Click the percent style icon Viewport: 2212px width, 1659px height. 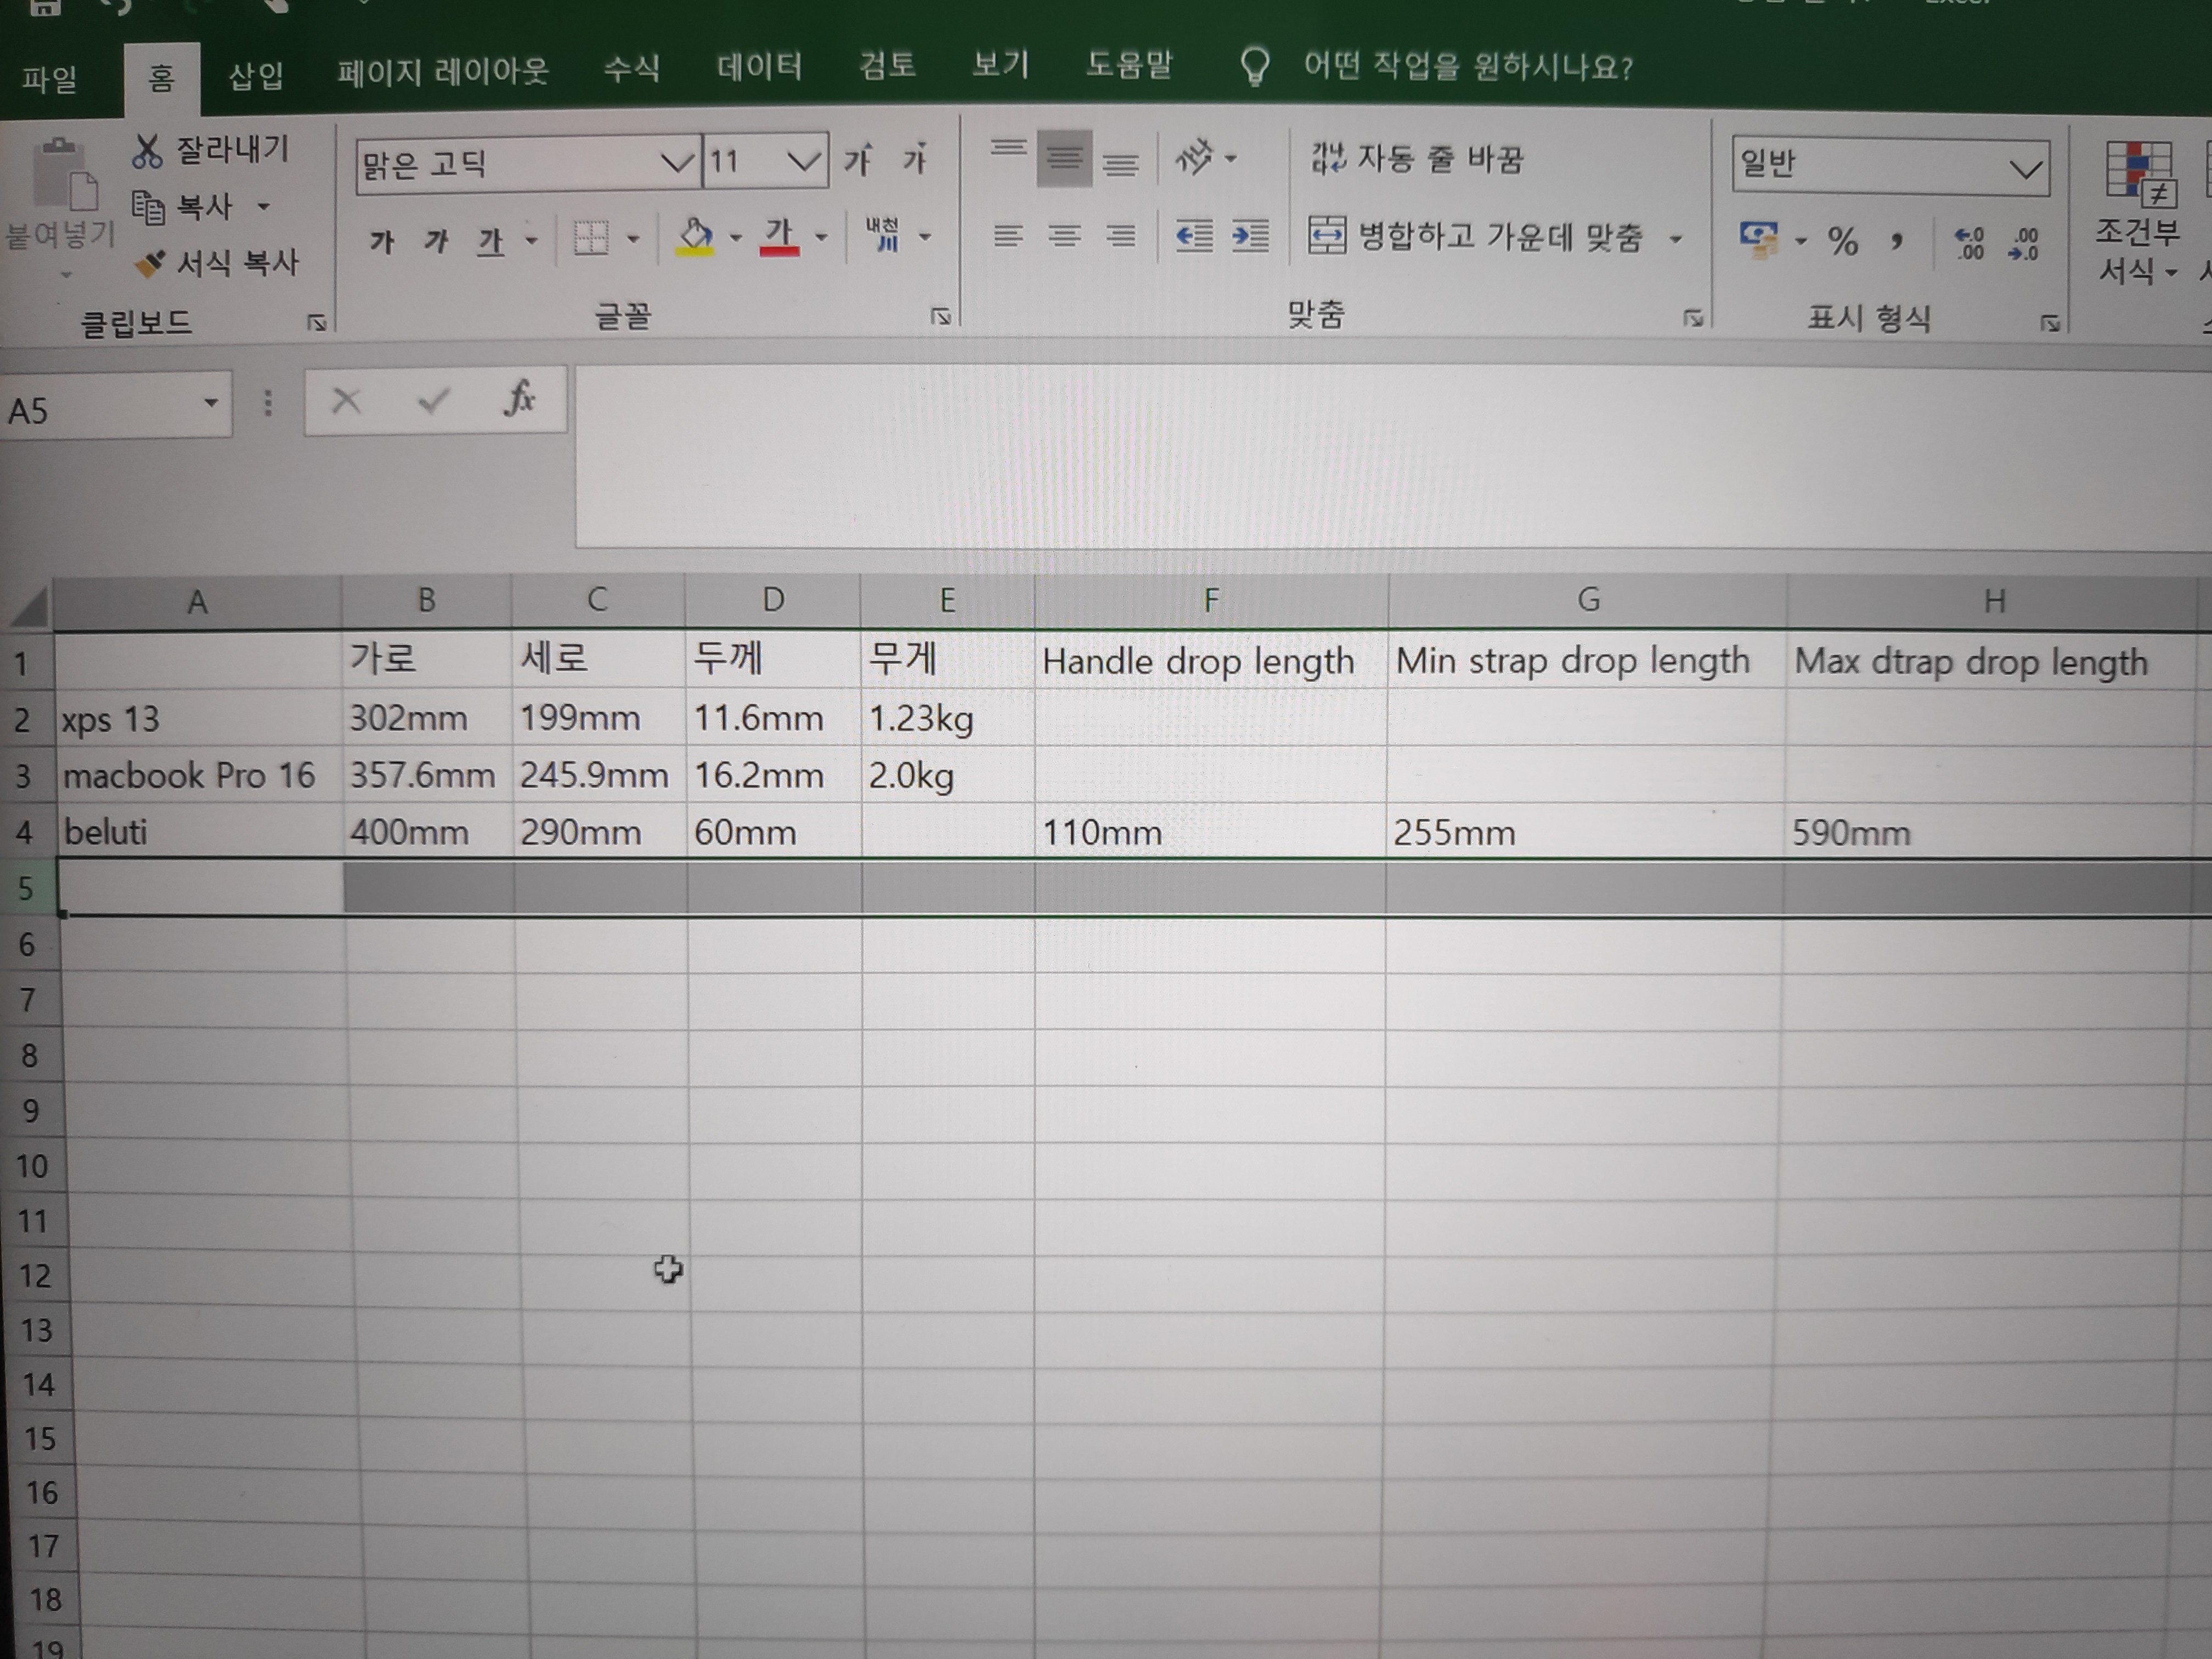[x=1842, y=241]
